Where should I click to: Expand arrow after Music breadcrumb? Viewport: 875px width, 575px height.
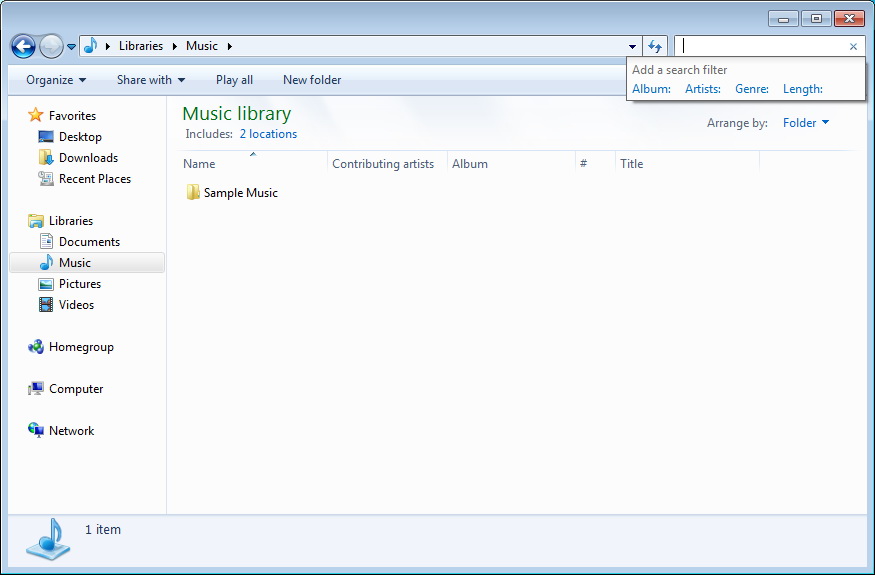tap(229, 46)
